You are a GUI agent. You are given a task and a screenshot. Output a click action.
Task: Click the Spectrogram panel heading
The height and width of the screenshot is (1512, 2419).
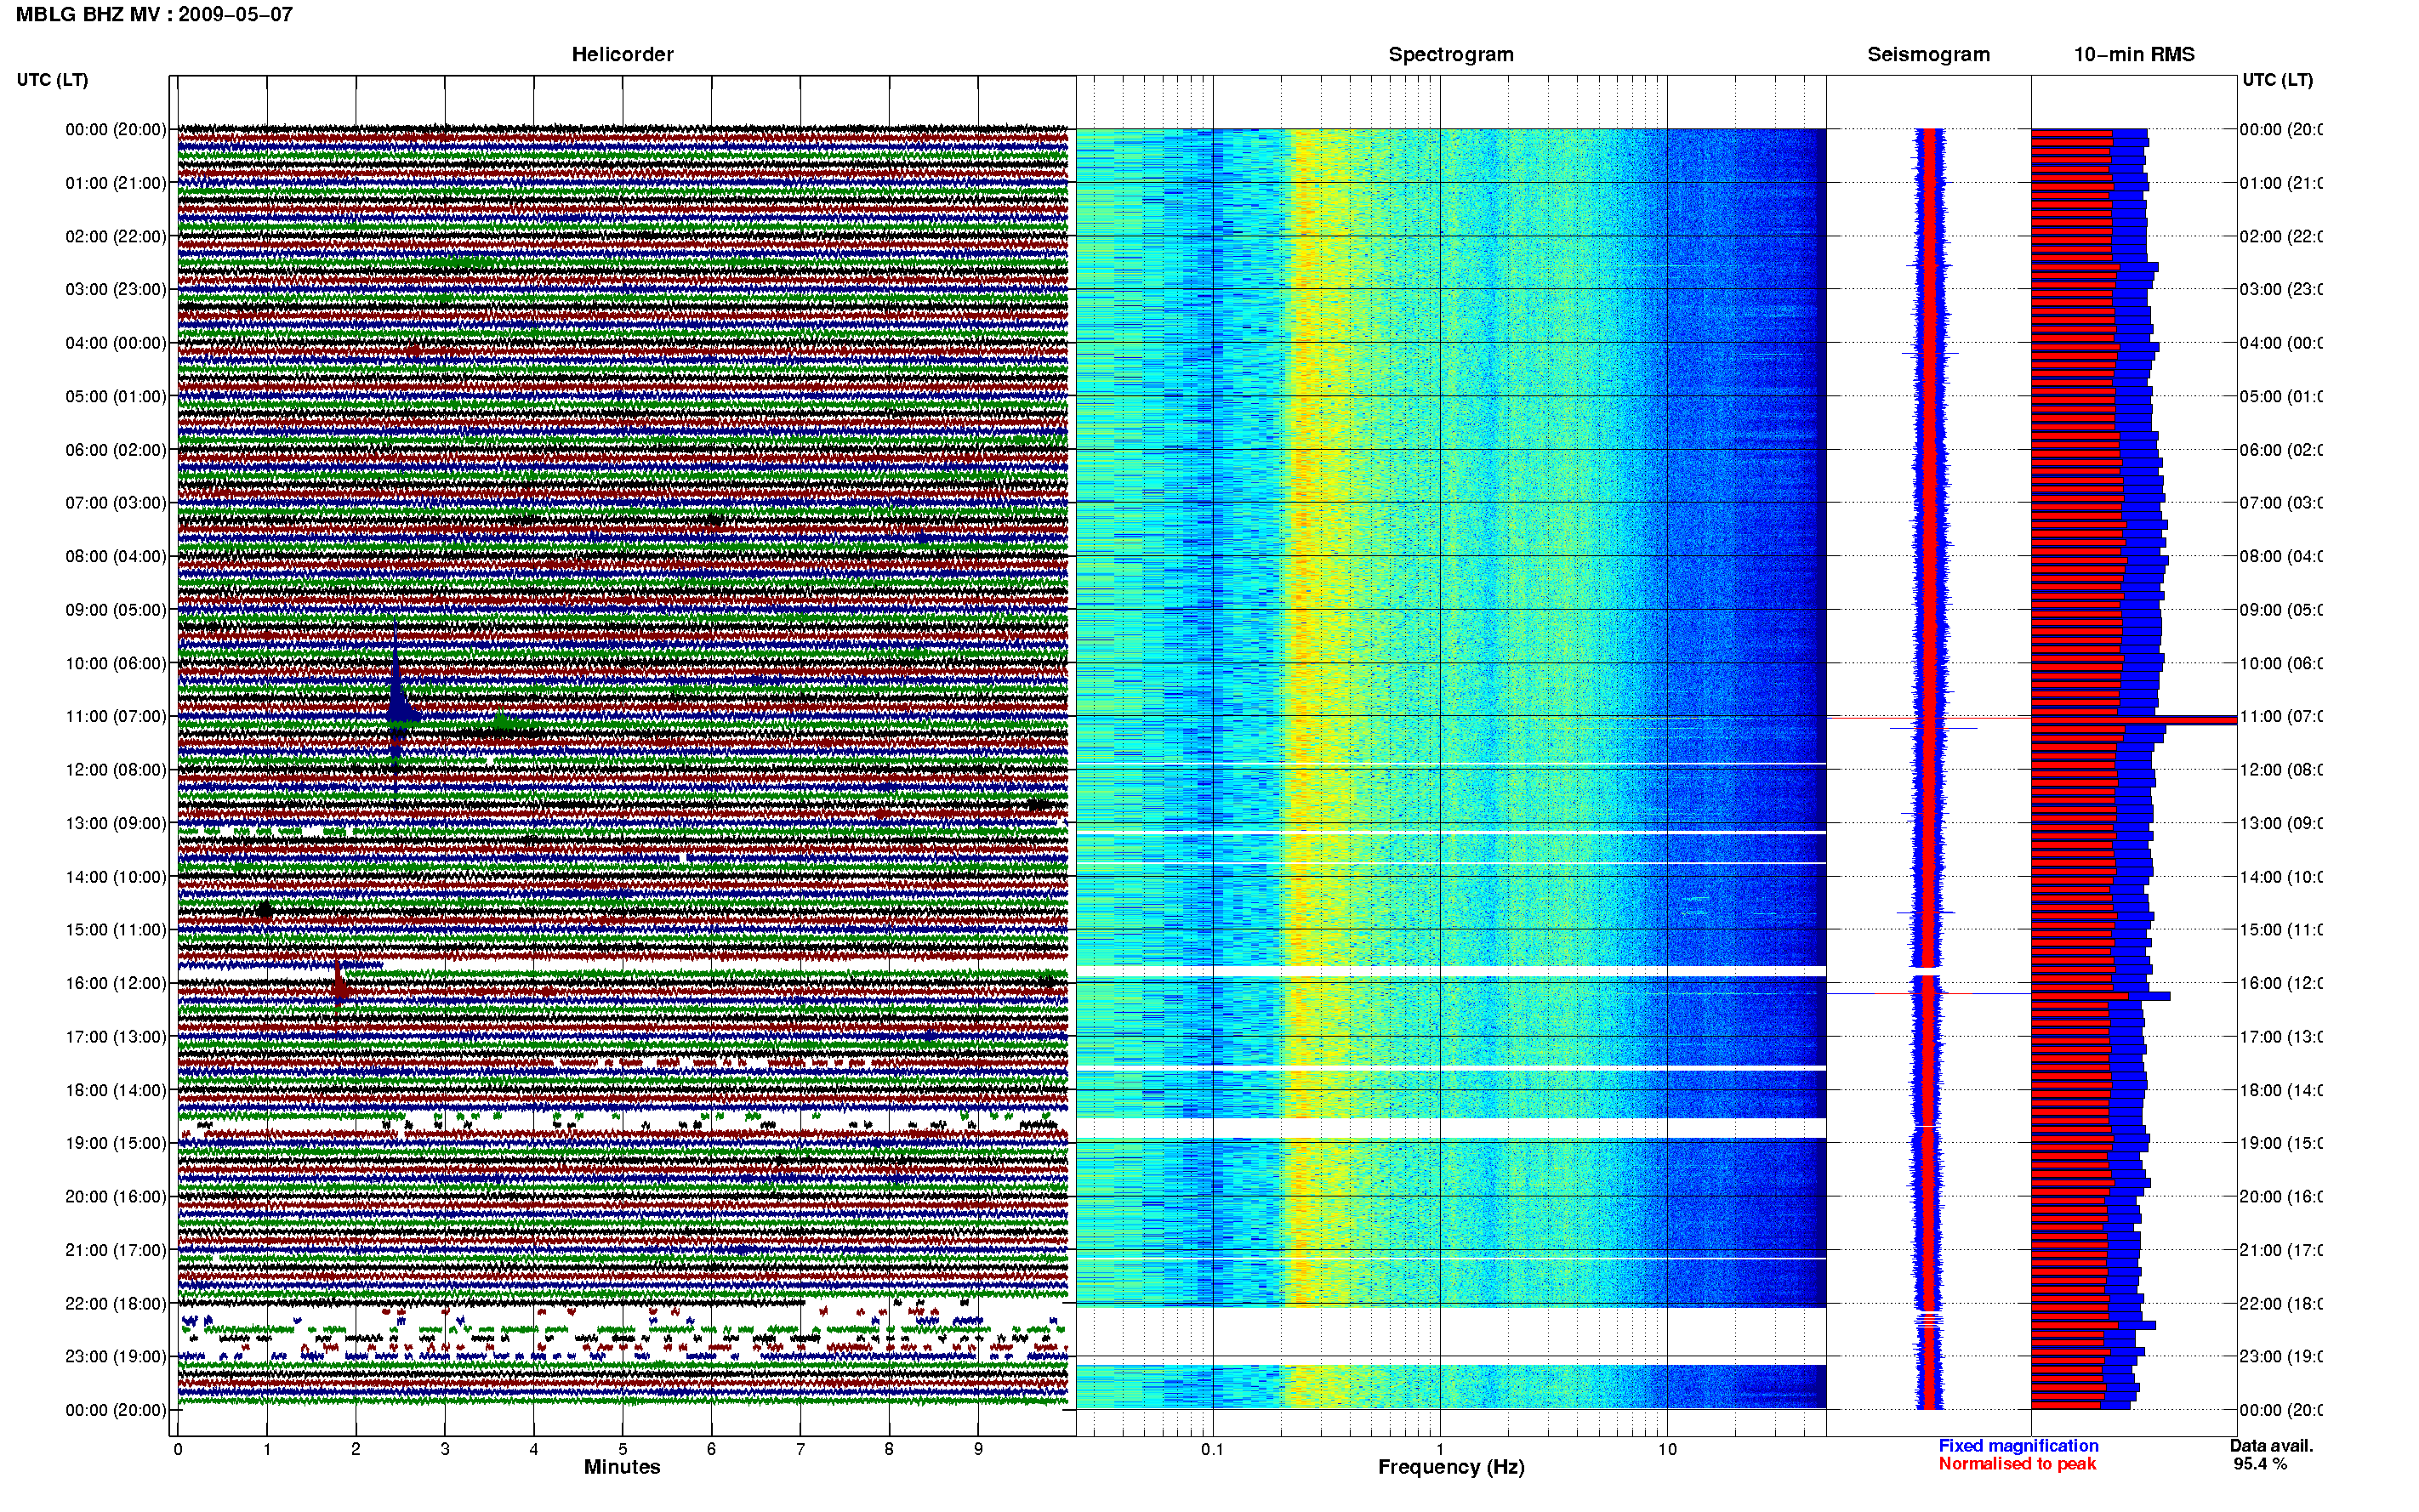click(x=1451, y=54)
